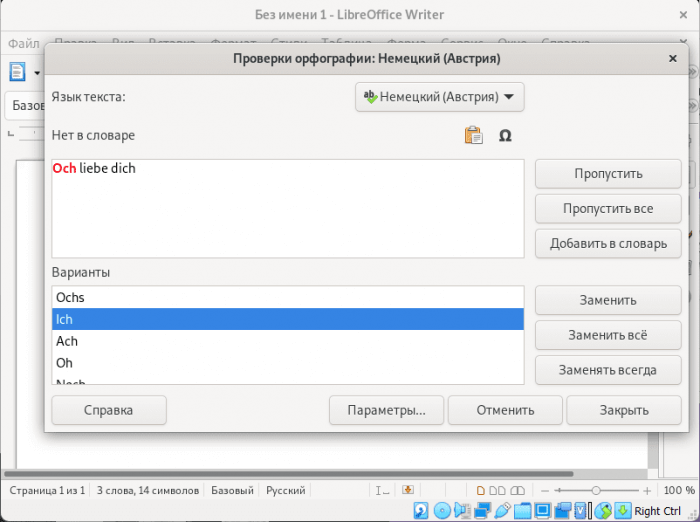Viewport: 700px width, 522px height.
Task: Open the dropdown arrow next to new document icon
Action: [x=37, y=72]
